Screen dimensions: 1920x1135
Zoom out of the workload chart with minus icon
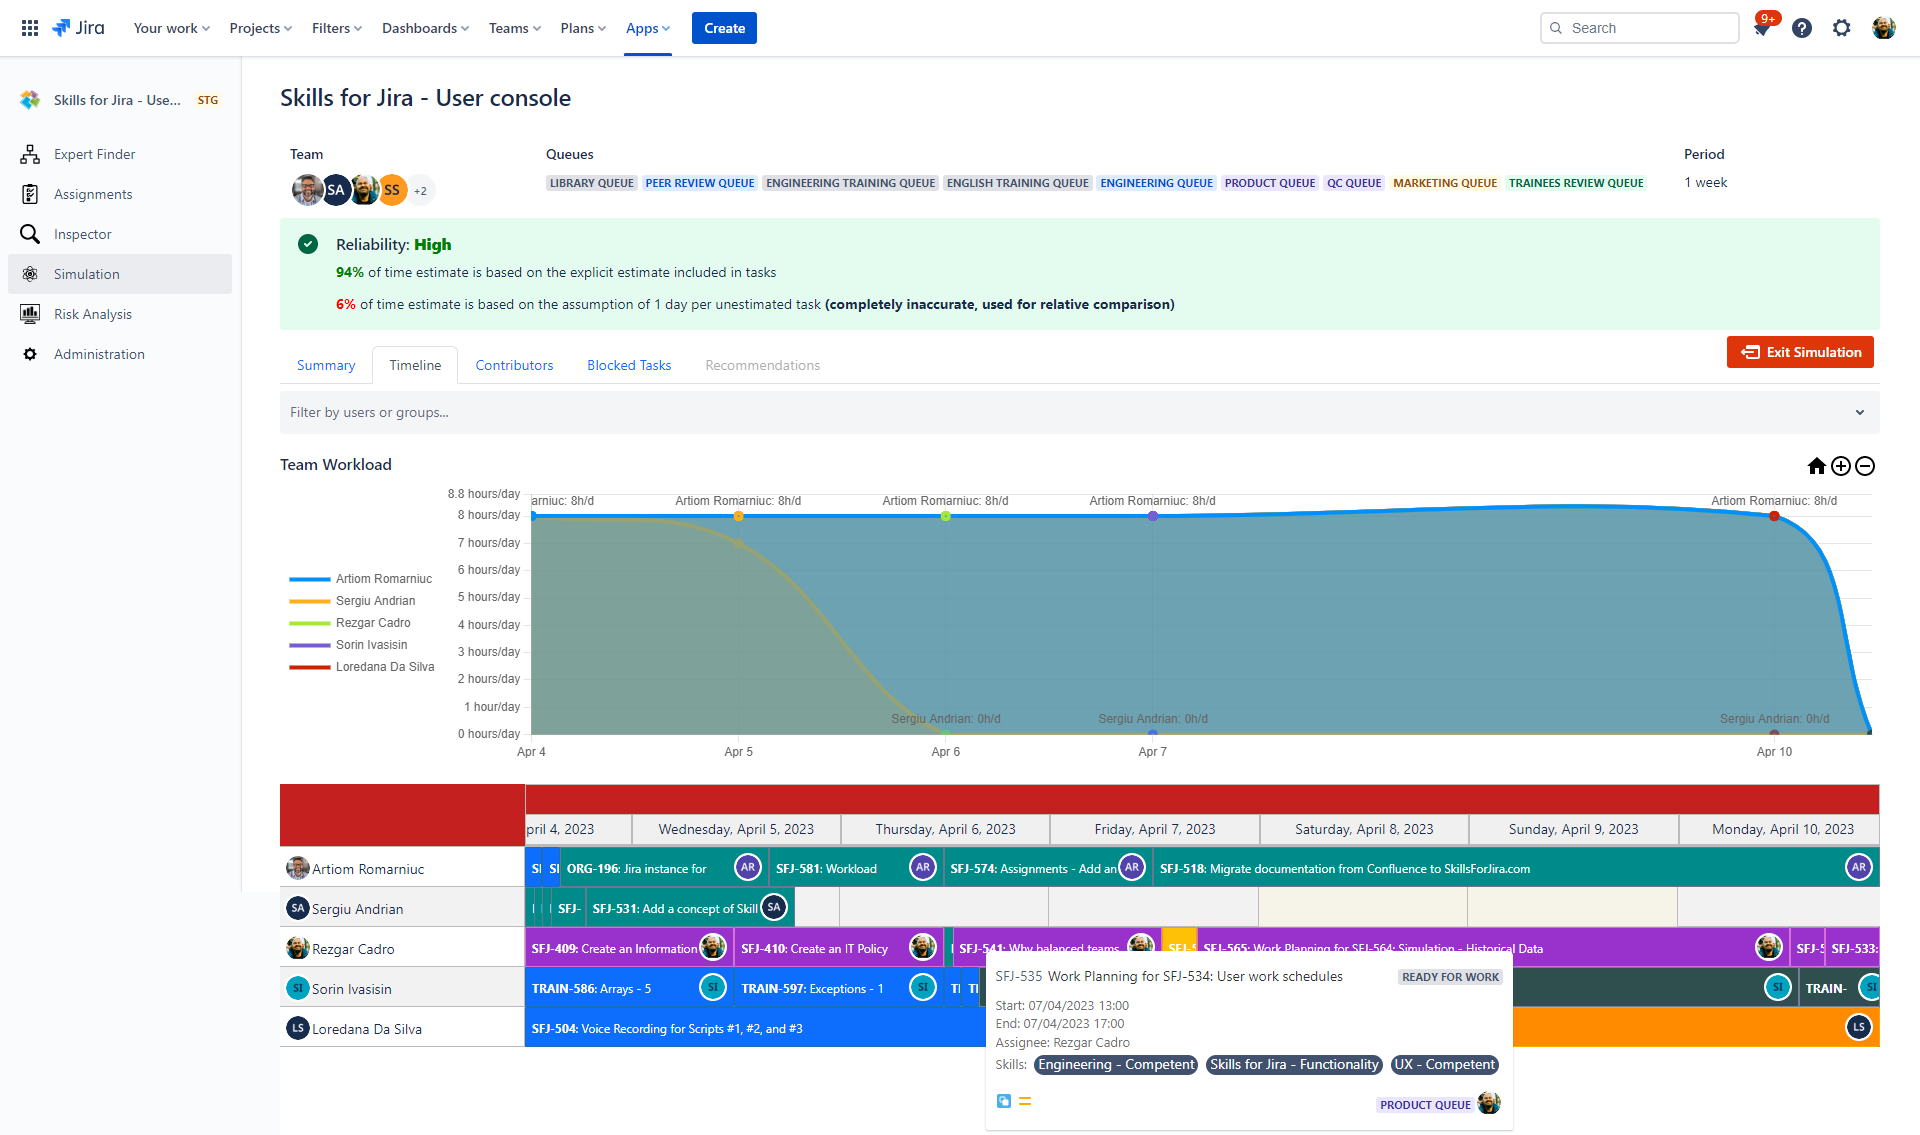coord(1865,465)
